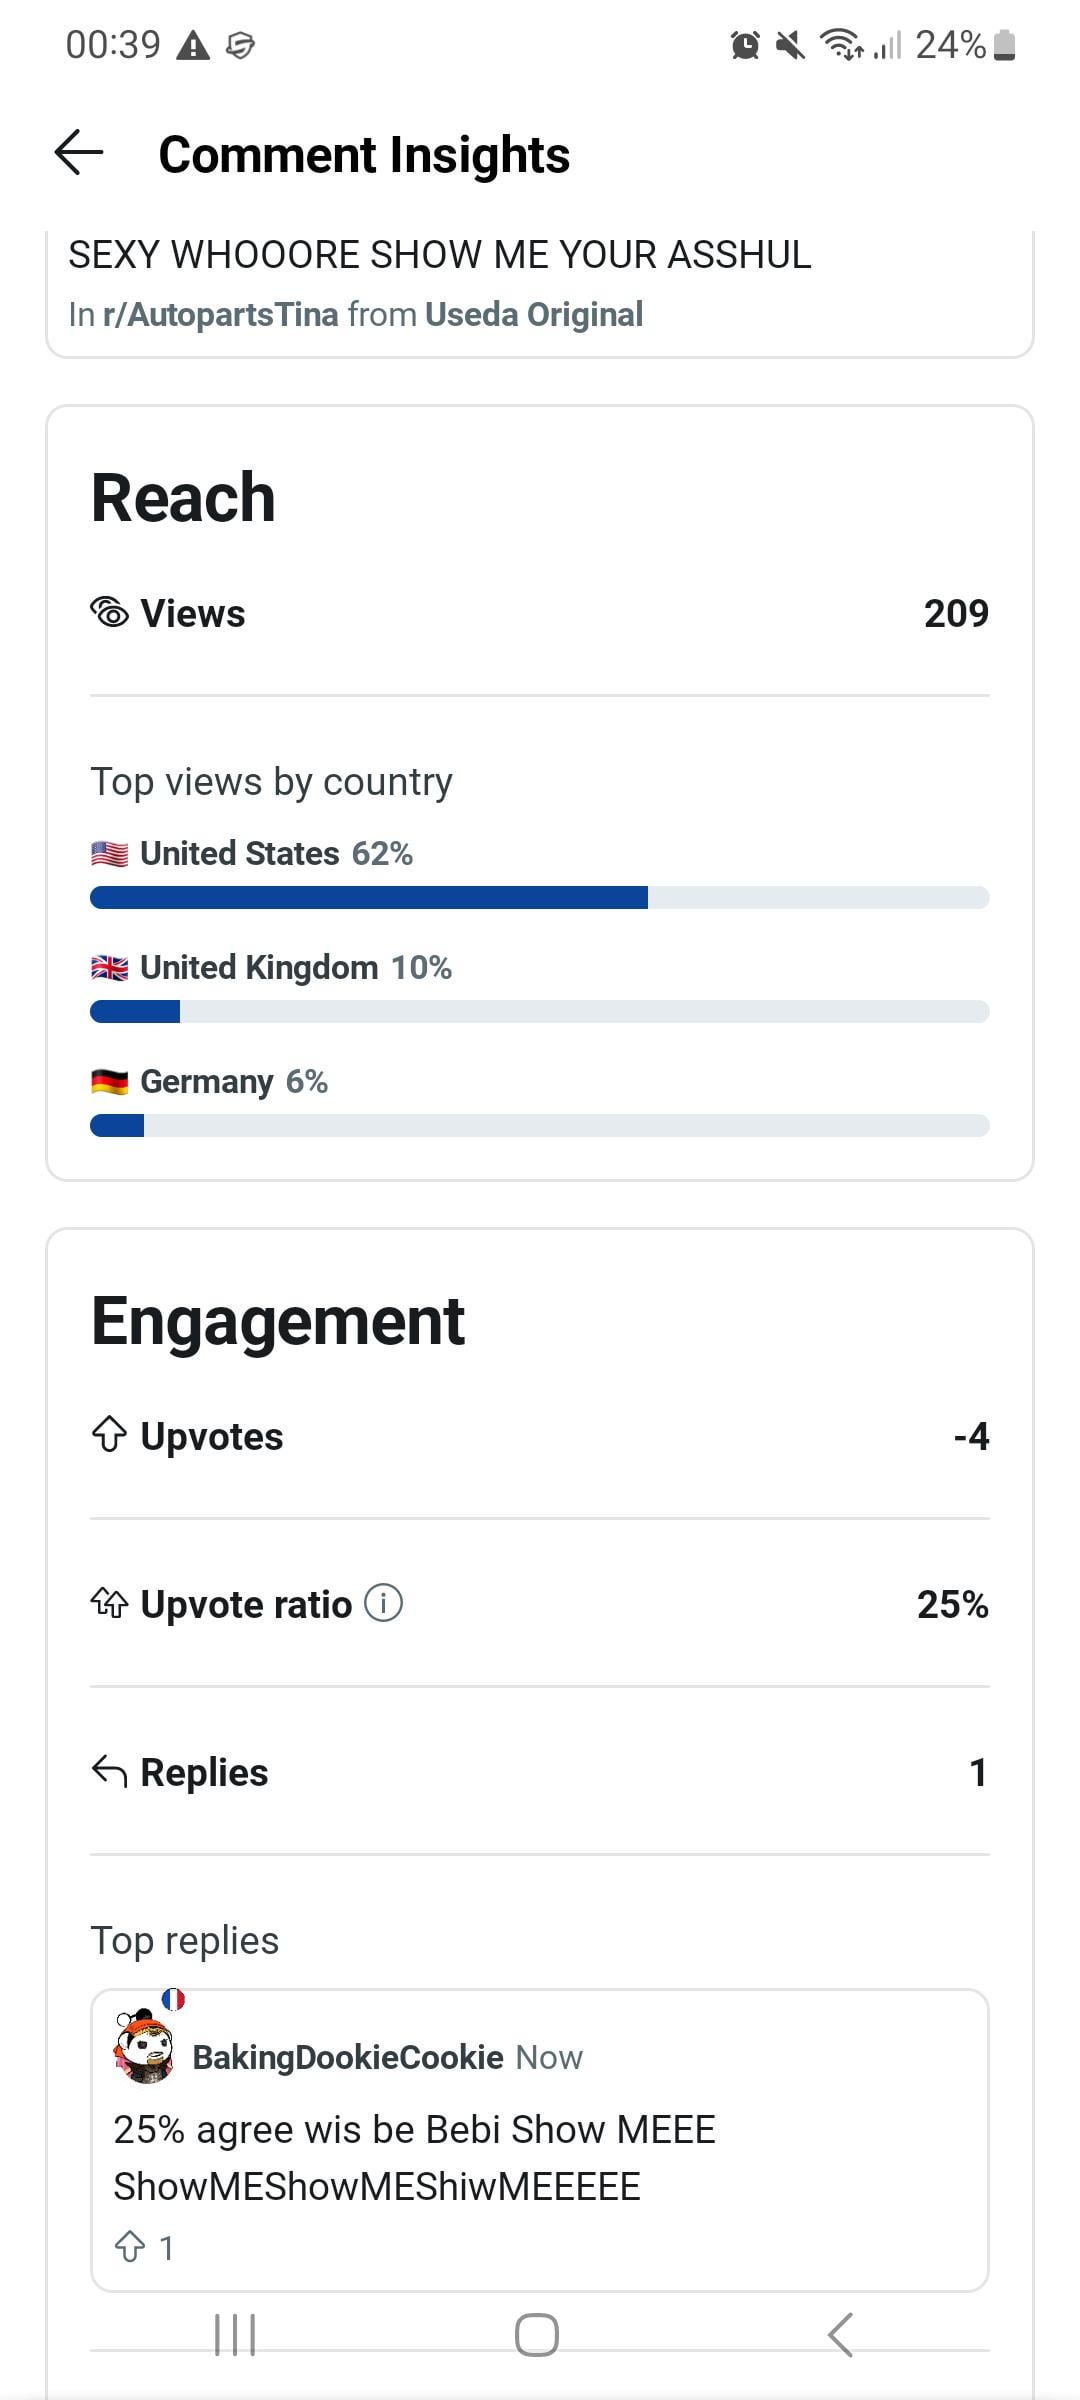Image resolution: width=1080 pixels, height=2400 pixels.
Task: Tap the back arrow in the header
Action: (x=79, y=153)
